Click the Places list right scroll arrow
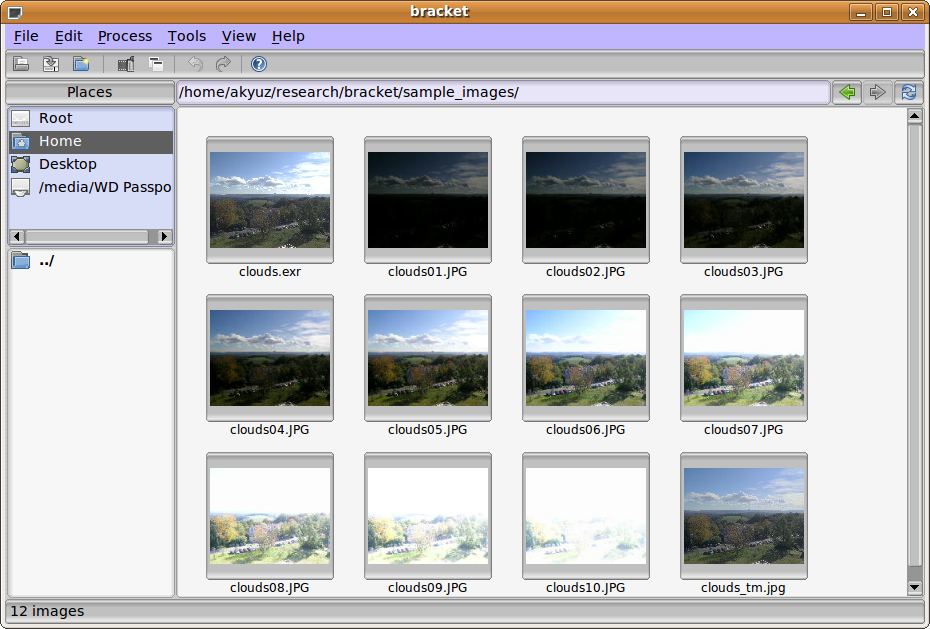 pos(164,237)
